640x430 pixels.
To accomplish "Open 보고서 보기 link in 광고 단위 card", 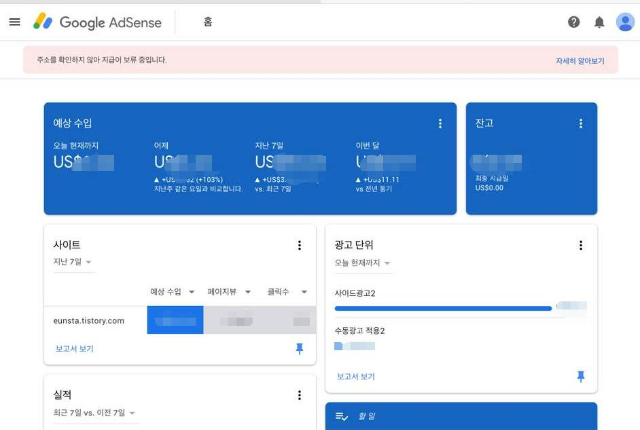I will [x=356, y=377].
